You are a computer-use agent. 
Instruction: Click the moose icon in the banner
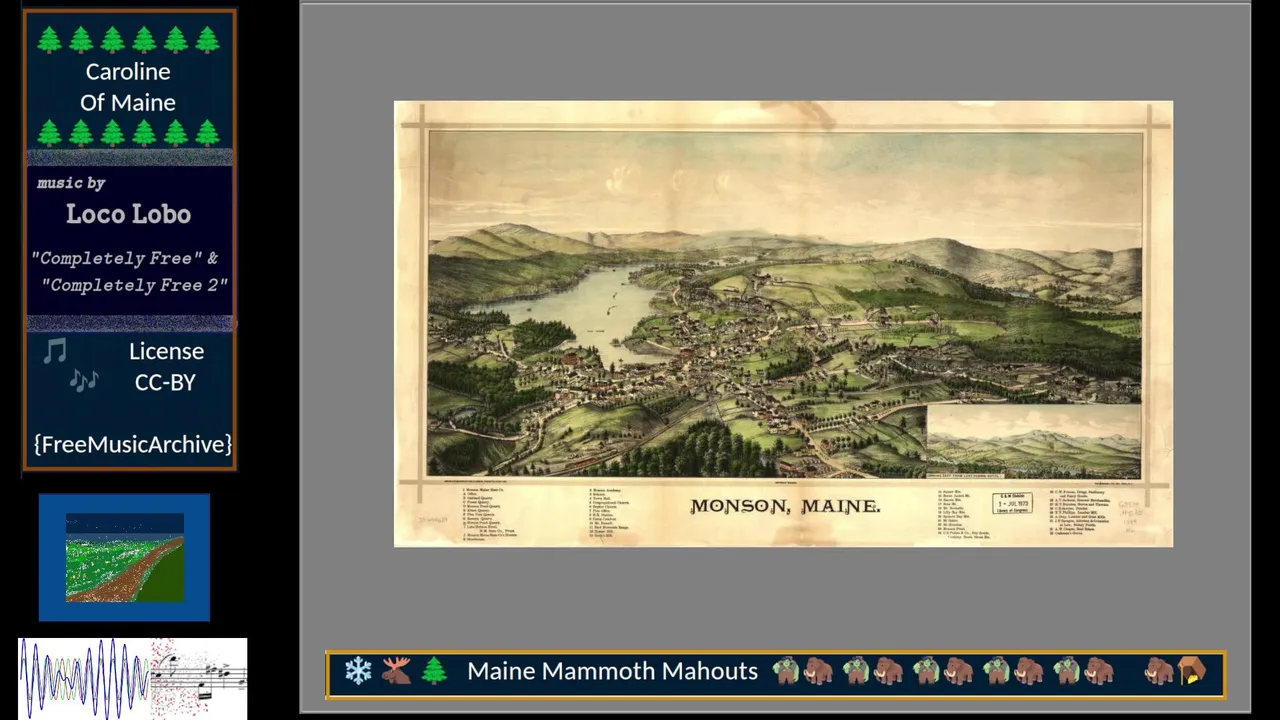tap(396, 671)
